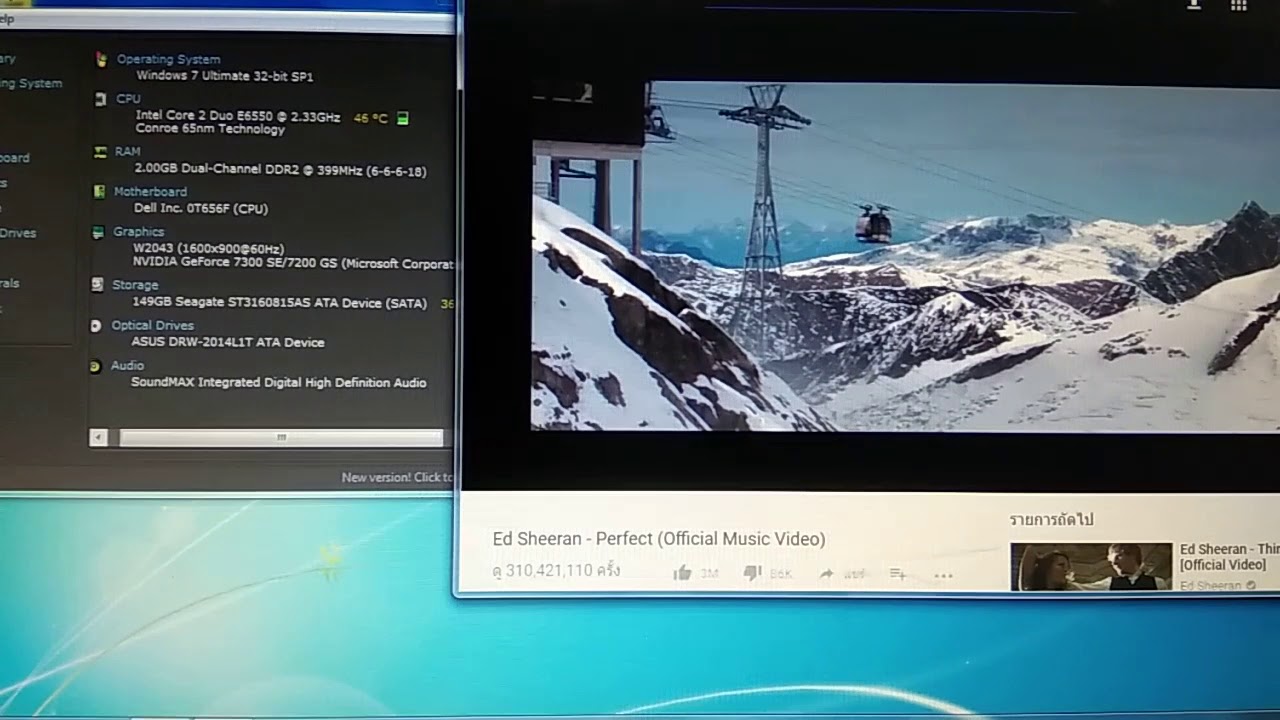
Task: Open the Graphics section heading link
Action: 138,232
